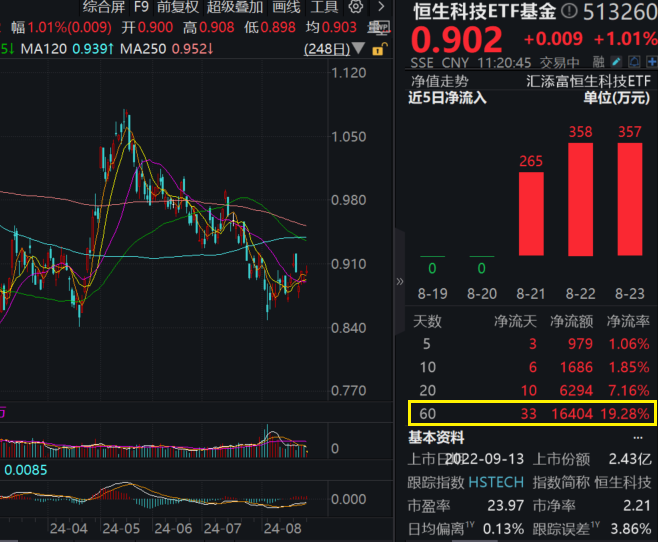
Task: Open the (248日) period dropdown
Action: (334, 49)
